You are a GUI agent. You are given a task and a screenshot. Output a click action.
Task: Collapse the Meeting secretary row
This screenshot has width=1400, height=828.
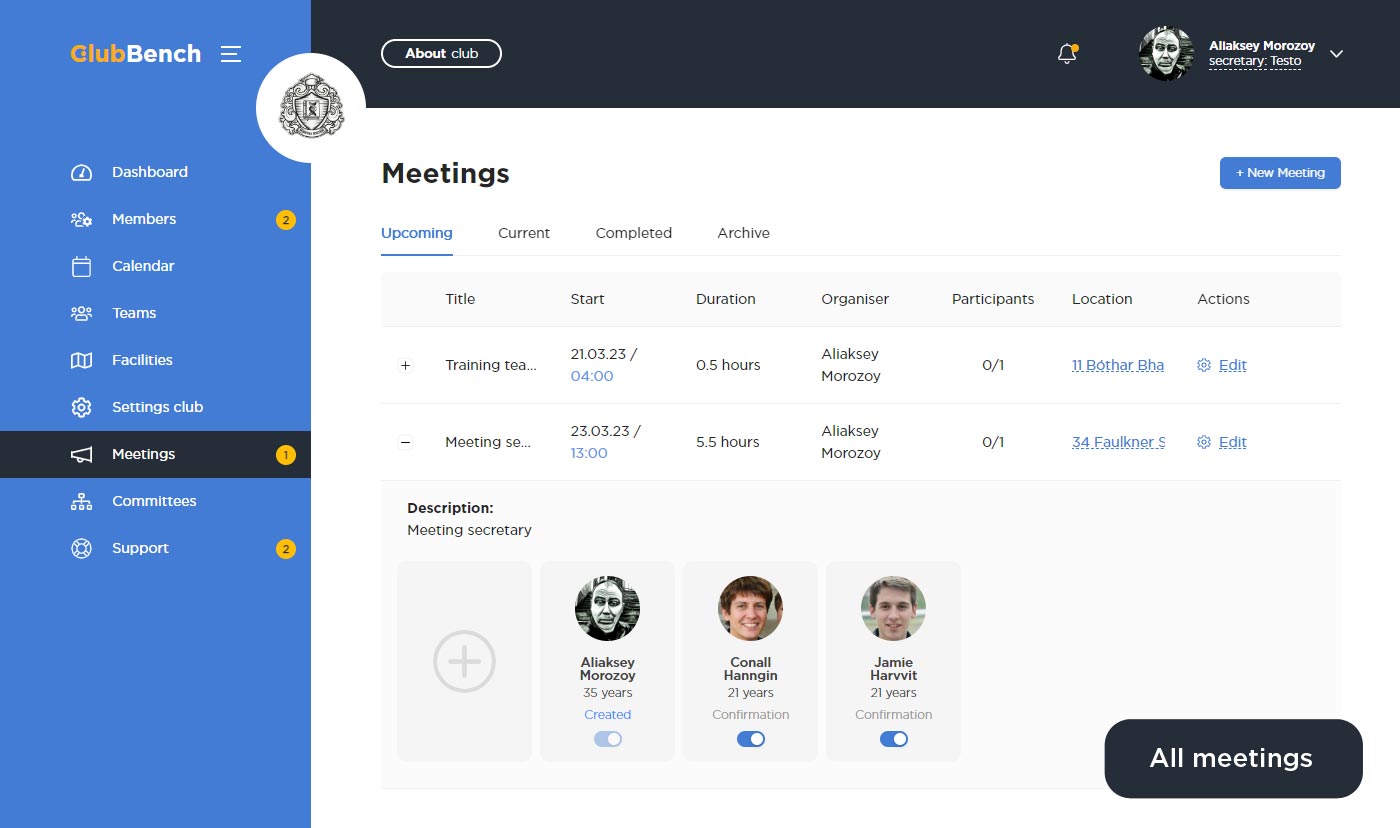[x=405, y=442]
